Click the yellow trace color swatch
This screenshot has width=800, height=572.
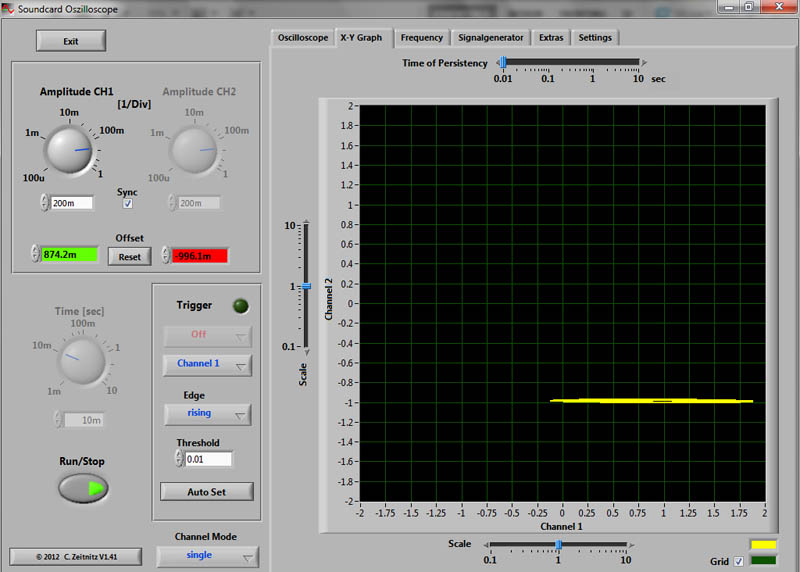tap(764, 546)
